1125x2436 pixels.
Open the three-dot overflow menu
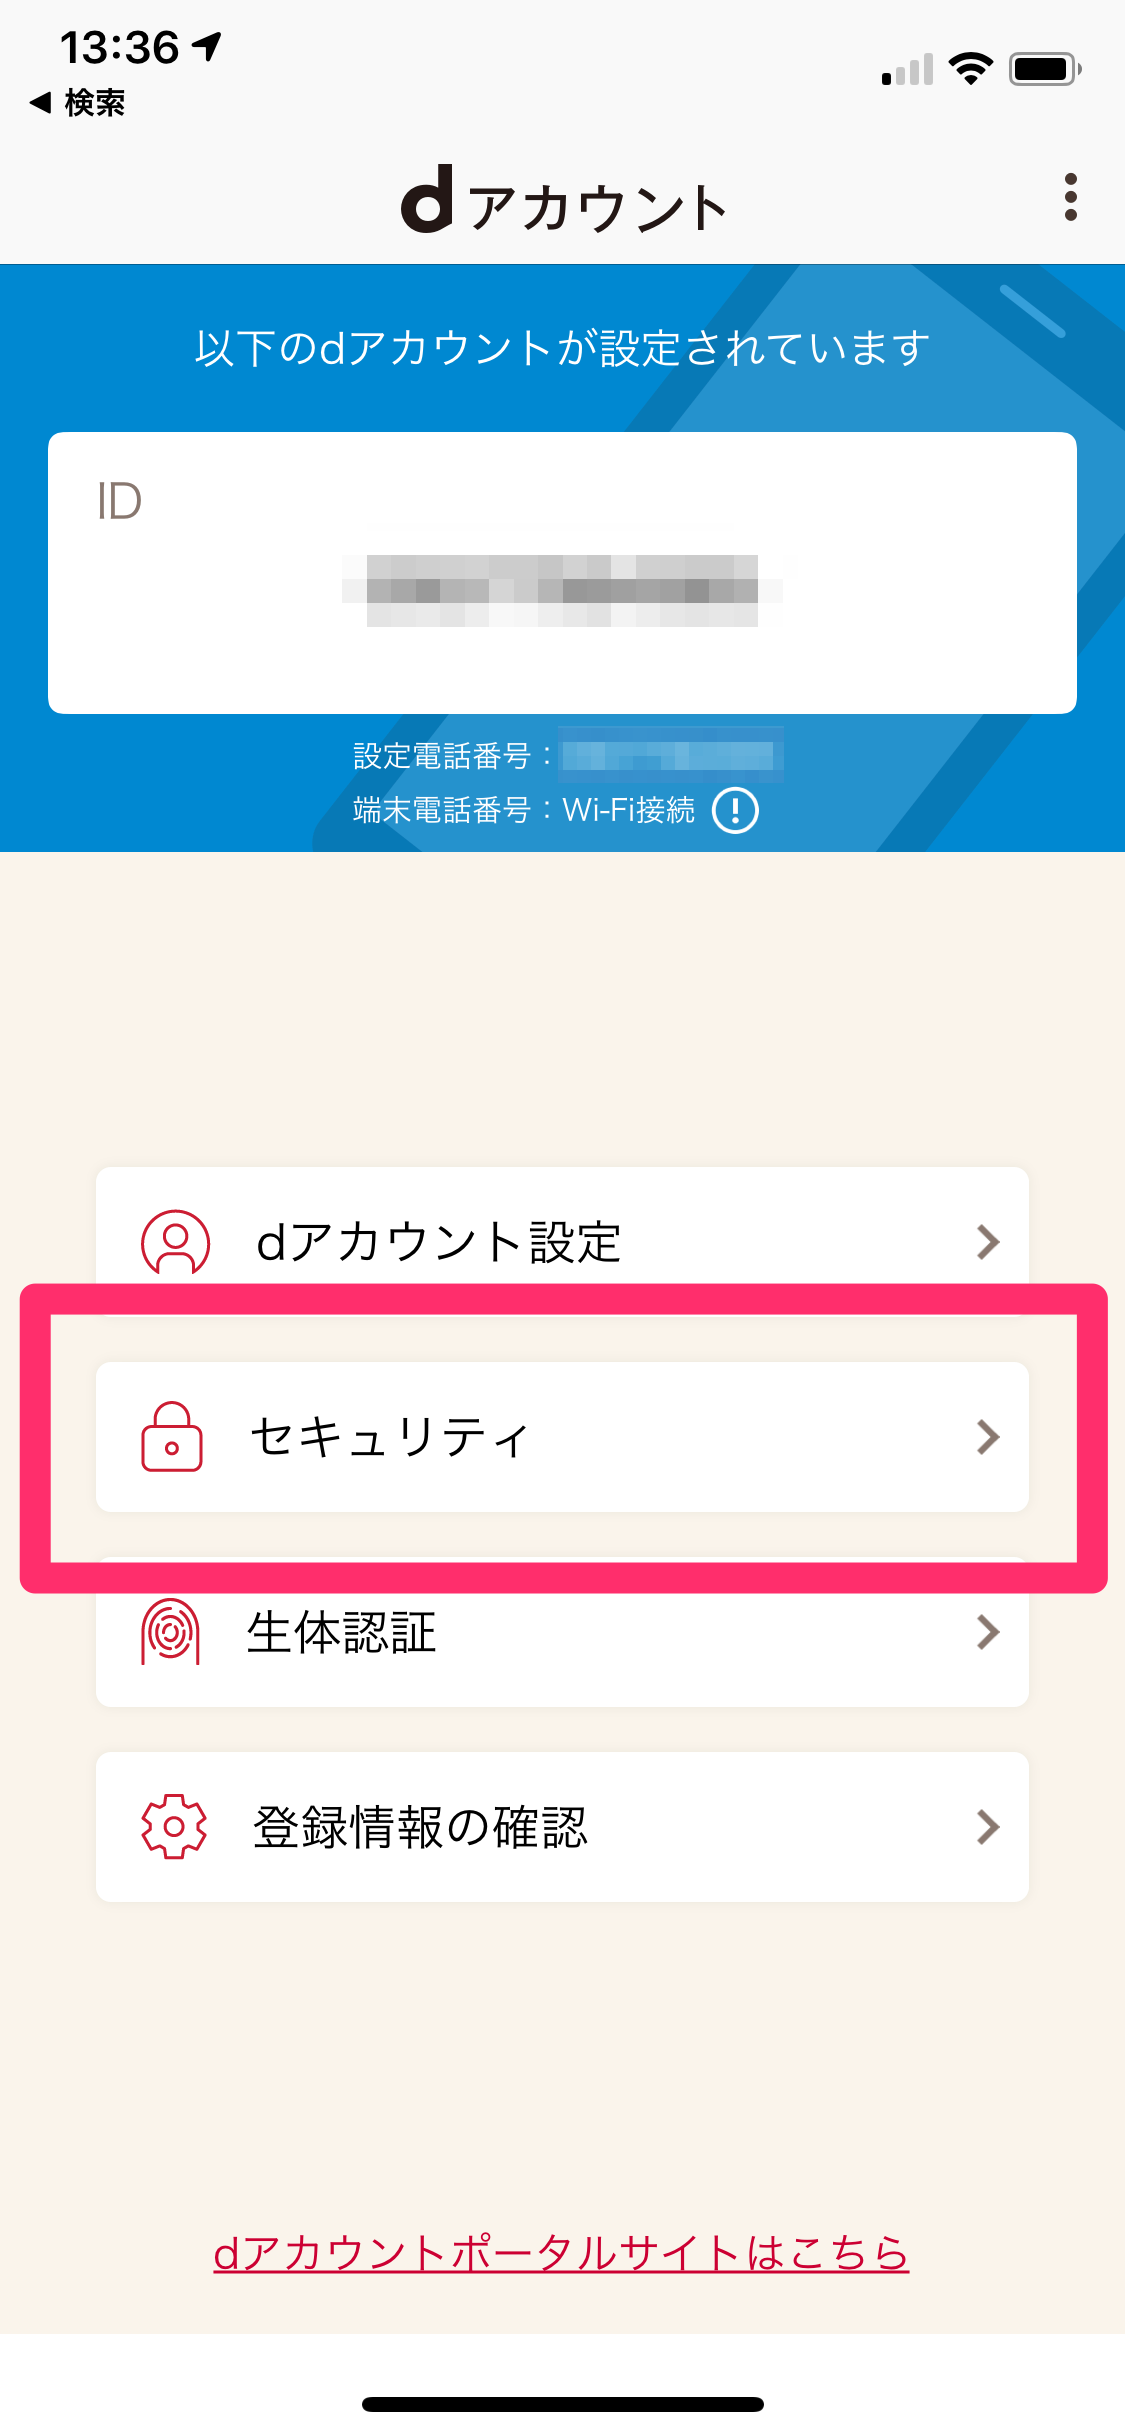1071,197
